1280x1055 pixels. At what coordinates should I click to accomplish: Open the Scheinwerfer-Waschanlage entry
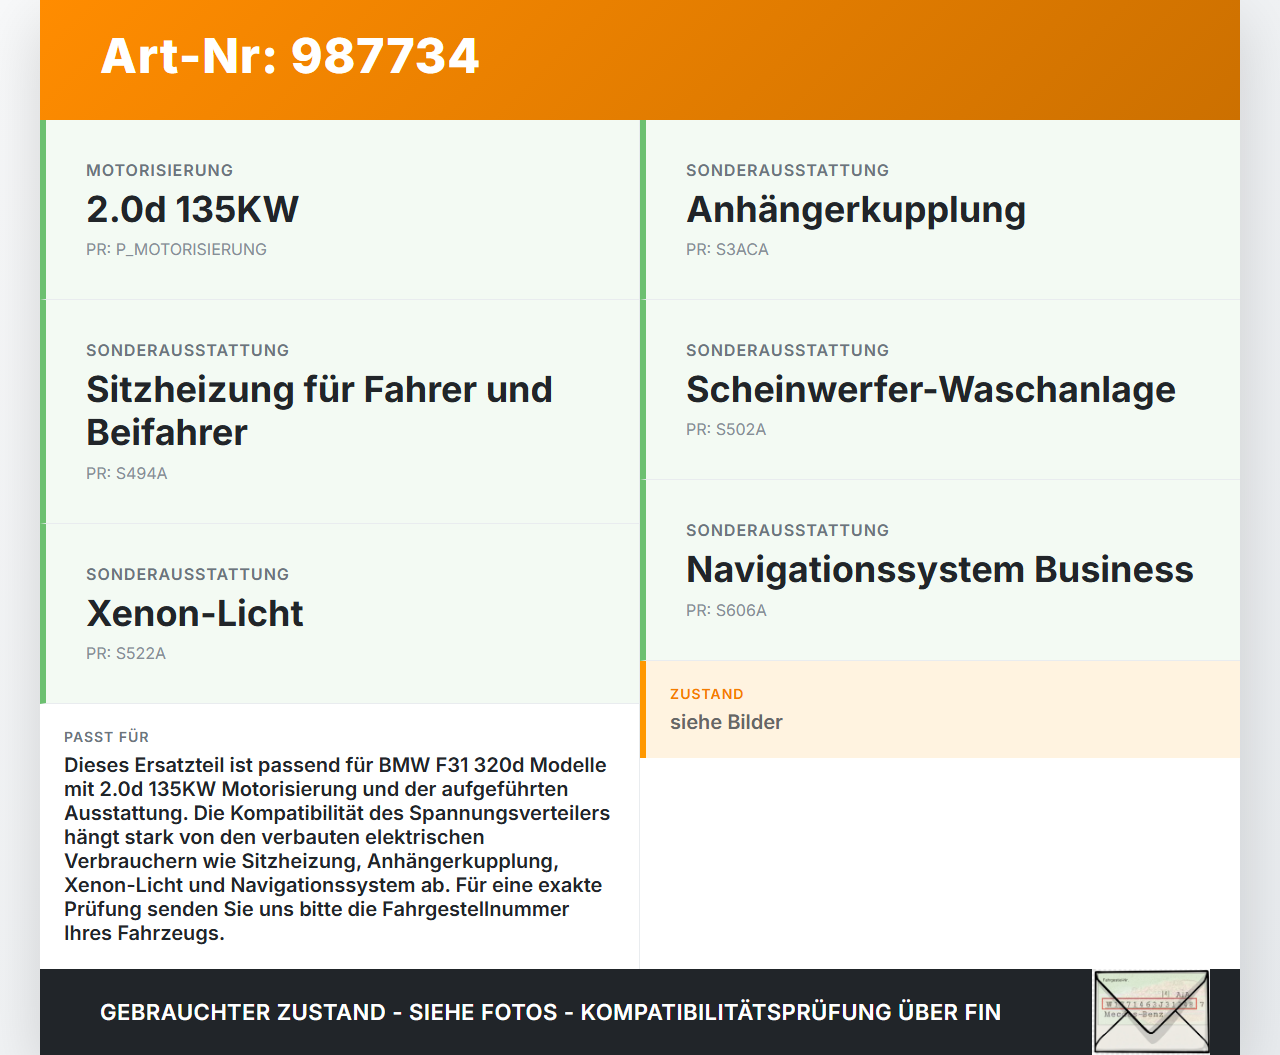(930, 389)
